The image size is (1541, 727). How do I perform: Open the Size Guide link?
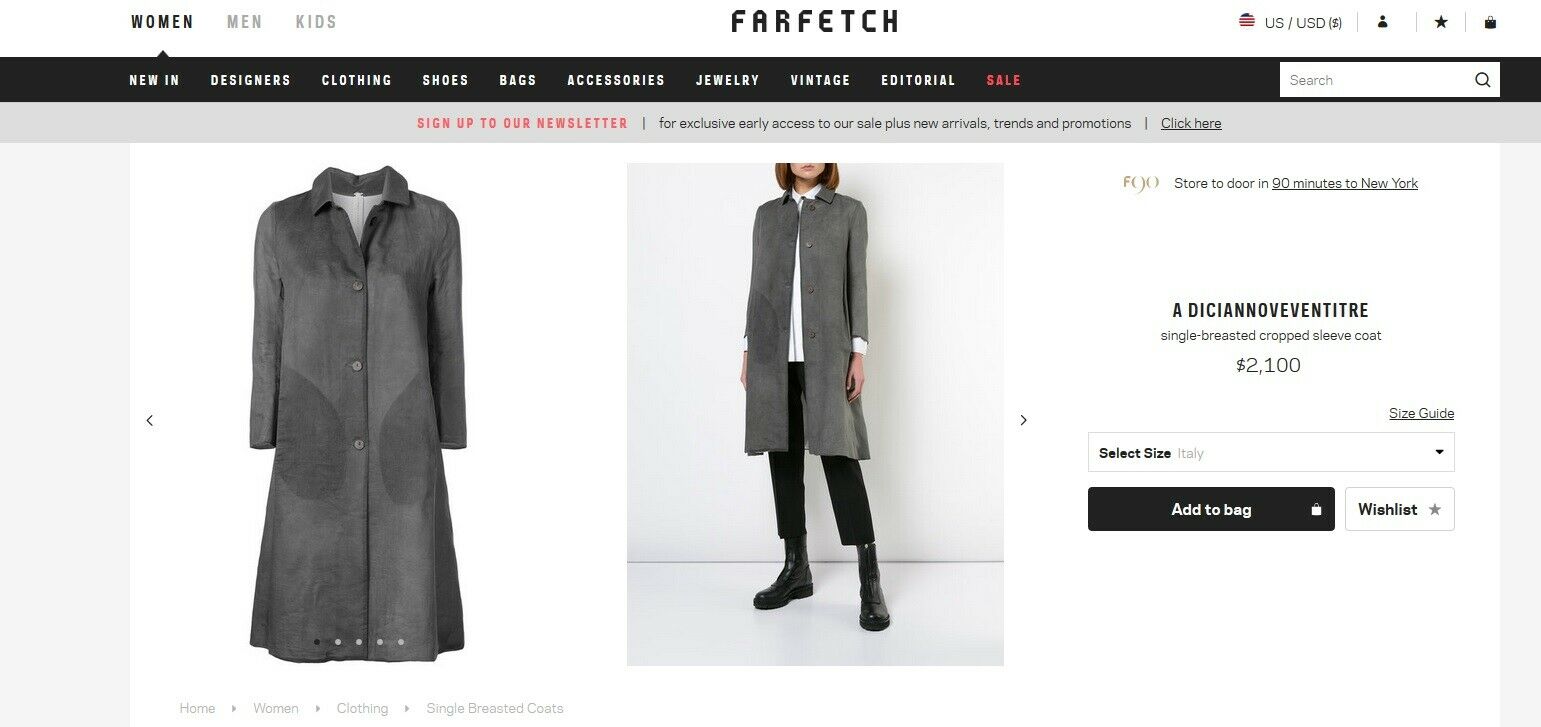tap(1421, 413)
